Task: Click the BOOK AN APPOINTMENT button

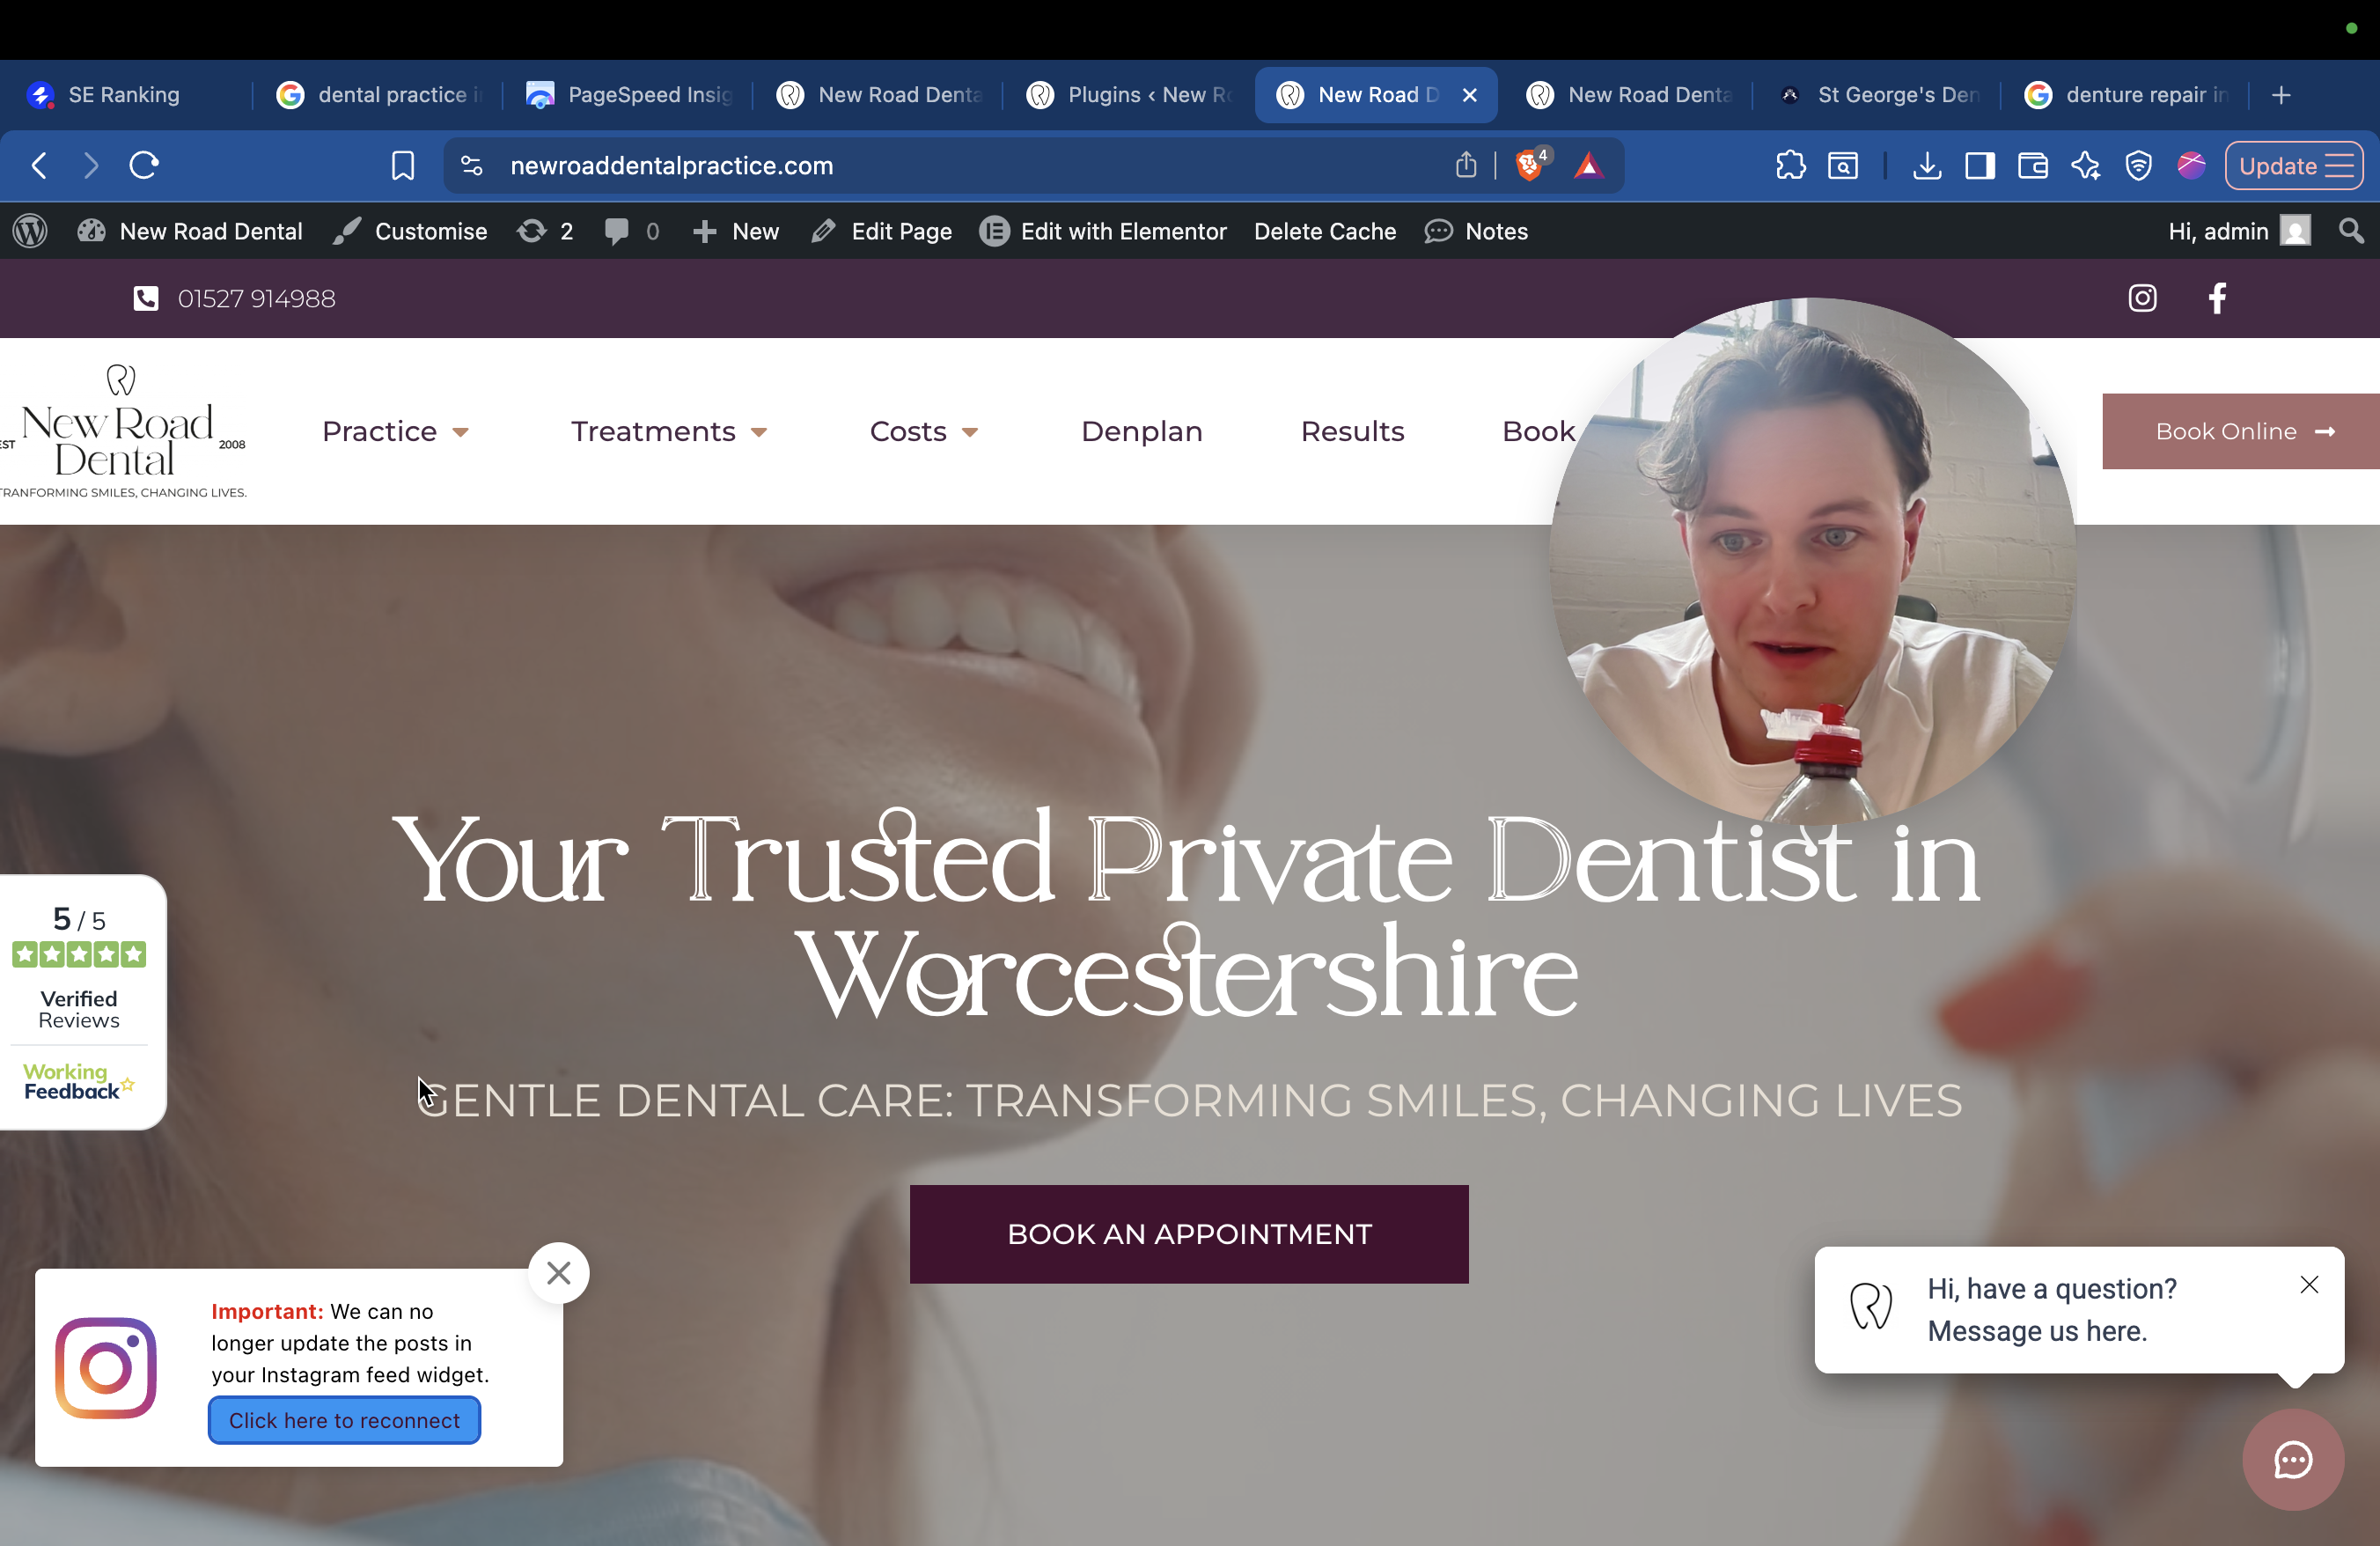Action: (1189, 1234)
